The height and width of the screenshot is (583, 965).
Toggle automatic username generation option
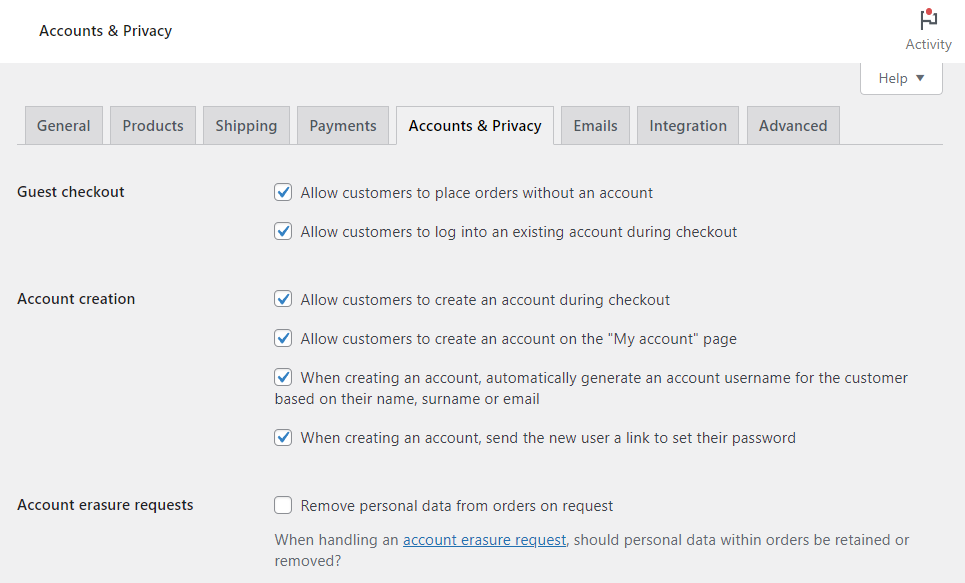pyautogui.click(x=283, y=377)
